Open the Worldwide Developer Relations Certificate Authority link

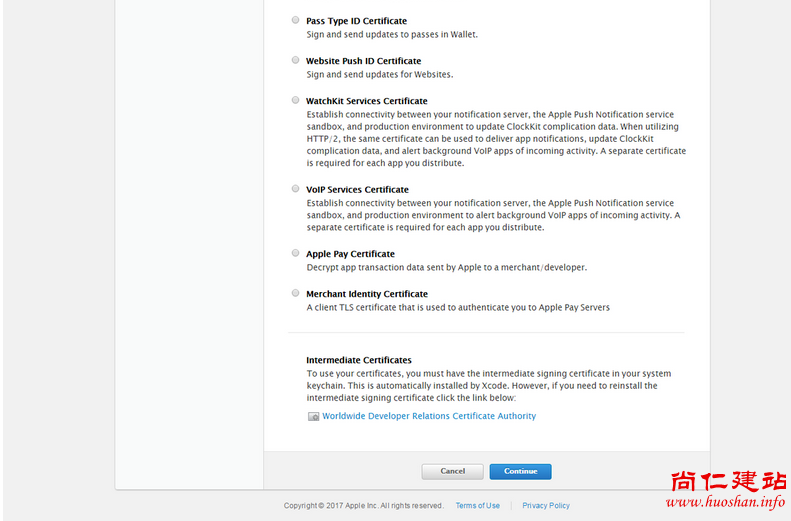428,416
